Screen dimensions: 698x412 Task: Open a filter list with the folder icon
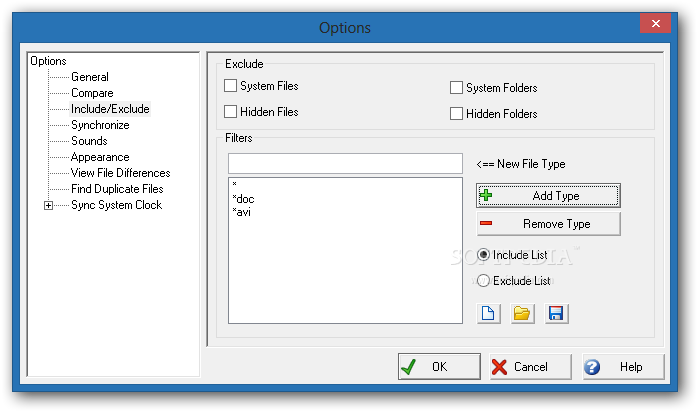tap(522, 314)
